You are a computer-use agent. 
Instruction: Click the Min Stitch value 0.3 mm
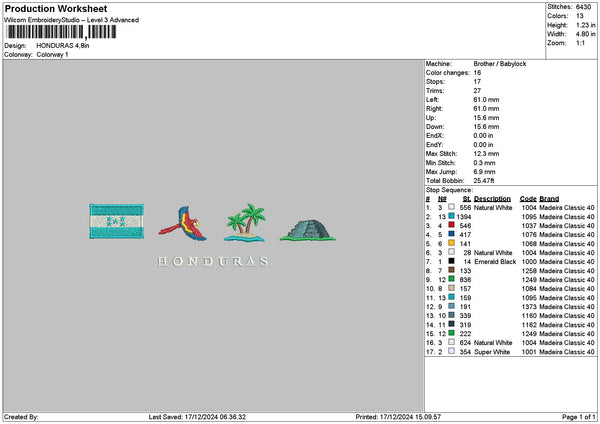tap(484, 163)
